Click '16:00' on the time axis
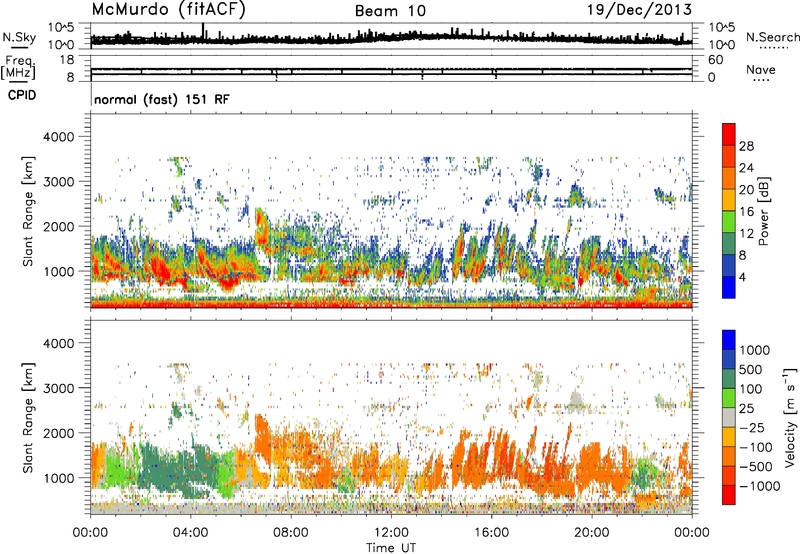The image size is (800, 554). pos(491,533)
